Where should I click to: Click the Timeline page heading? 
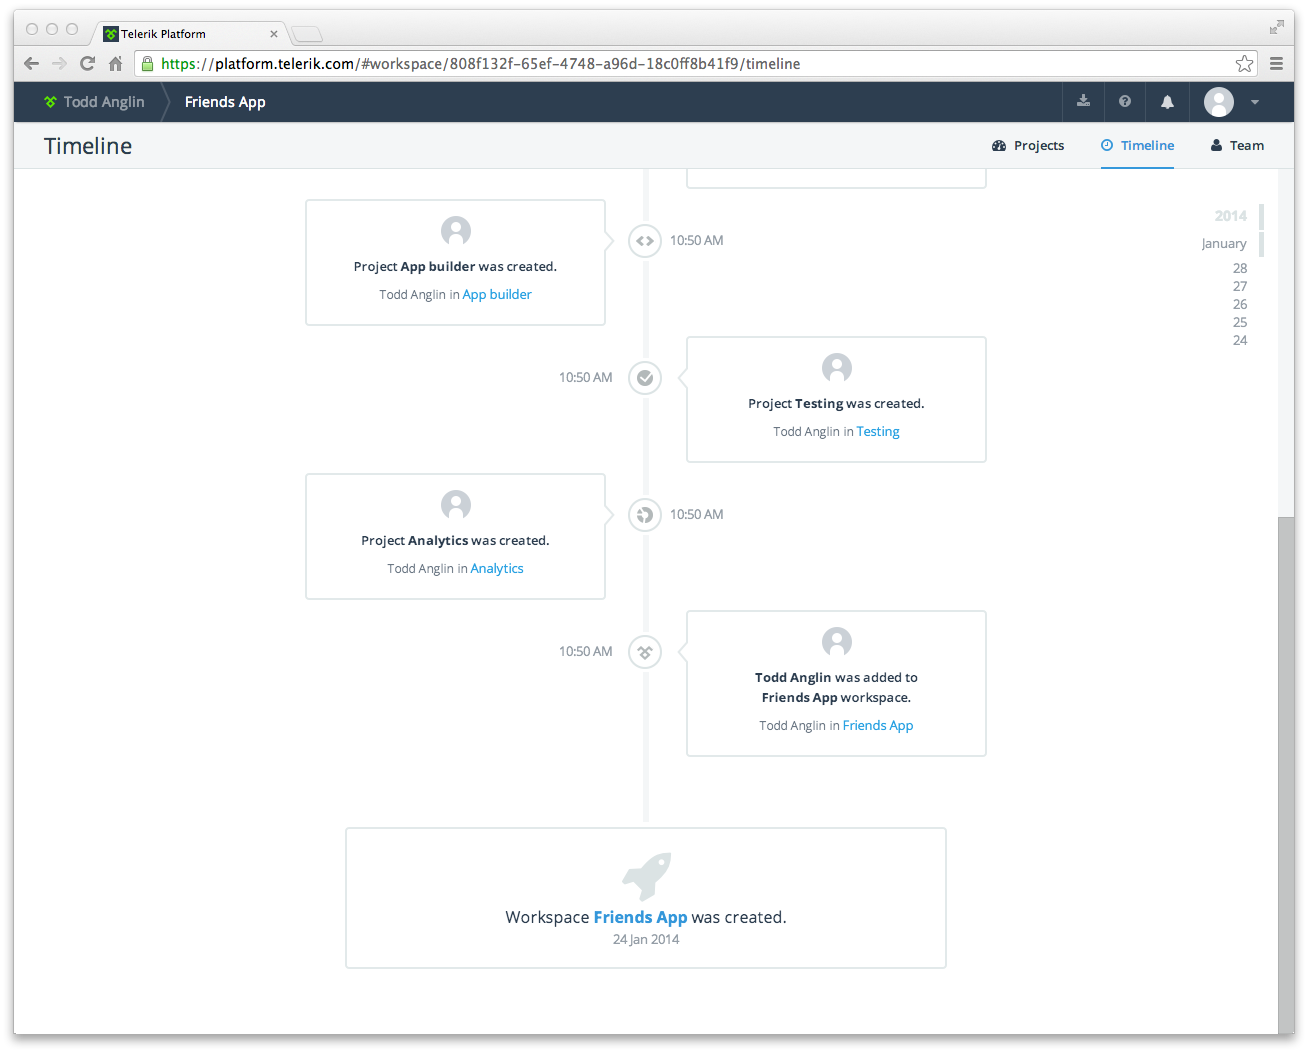click(x=88, y=146)
